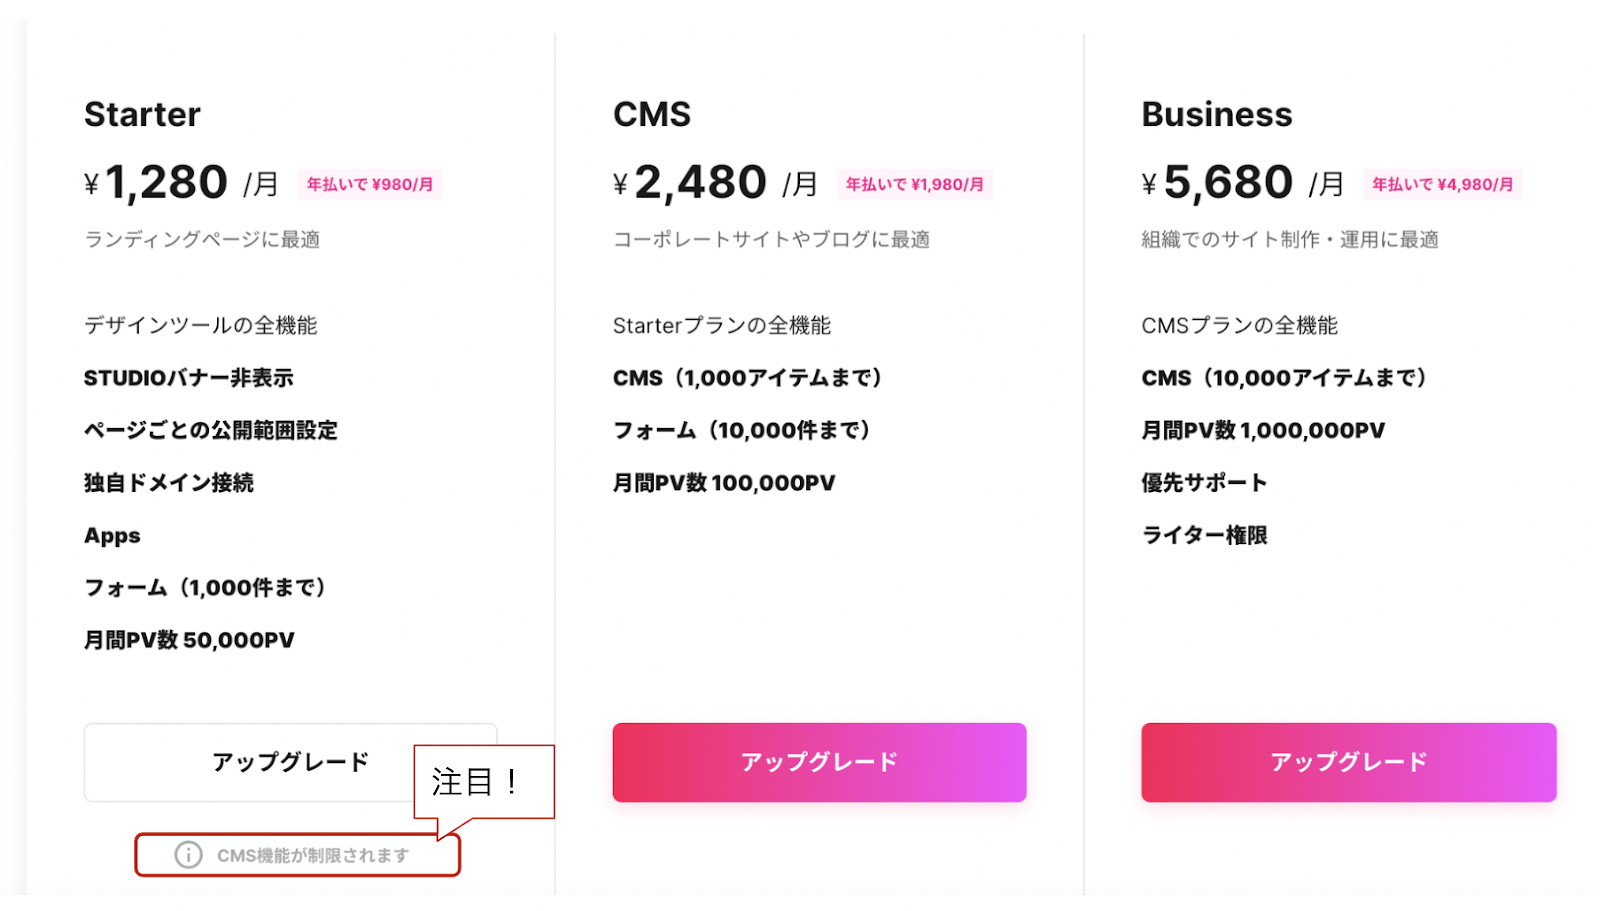The width and height of the screenshot is (1600, 911).
Task: Click the 年払いで ¥1,980/月 badge
Action: coord(914,184)
